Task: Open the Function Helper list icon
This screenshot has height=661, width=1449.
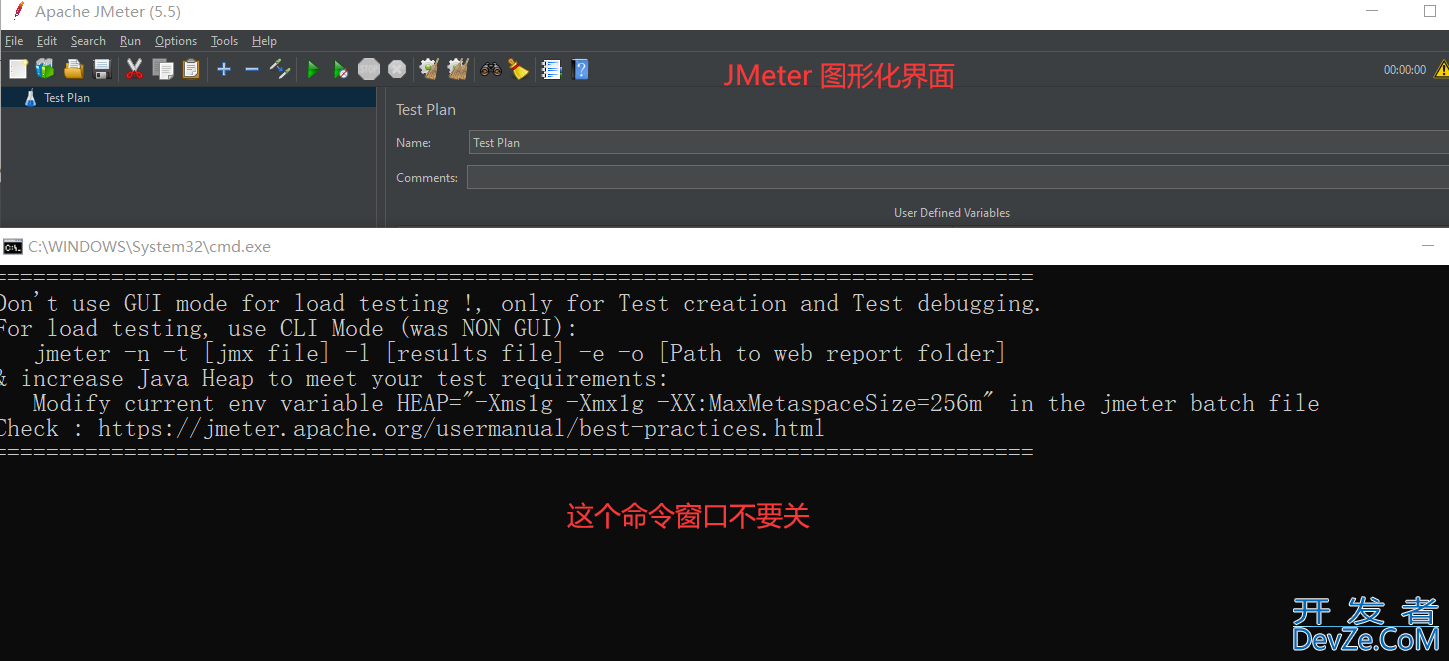Action: pos(551,69)
